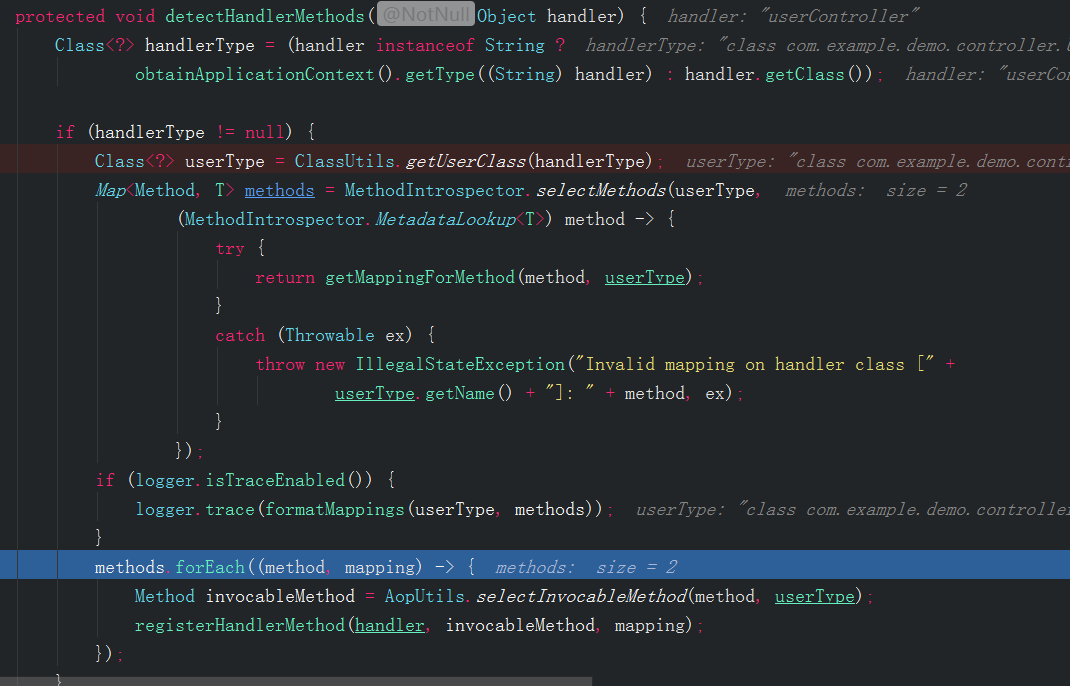1070x686 pixels.
Task: Click the formatMappings method call
Action: (334, 510)
